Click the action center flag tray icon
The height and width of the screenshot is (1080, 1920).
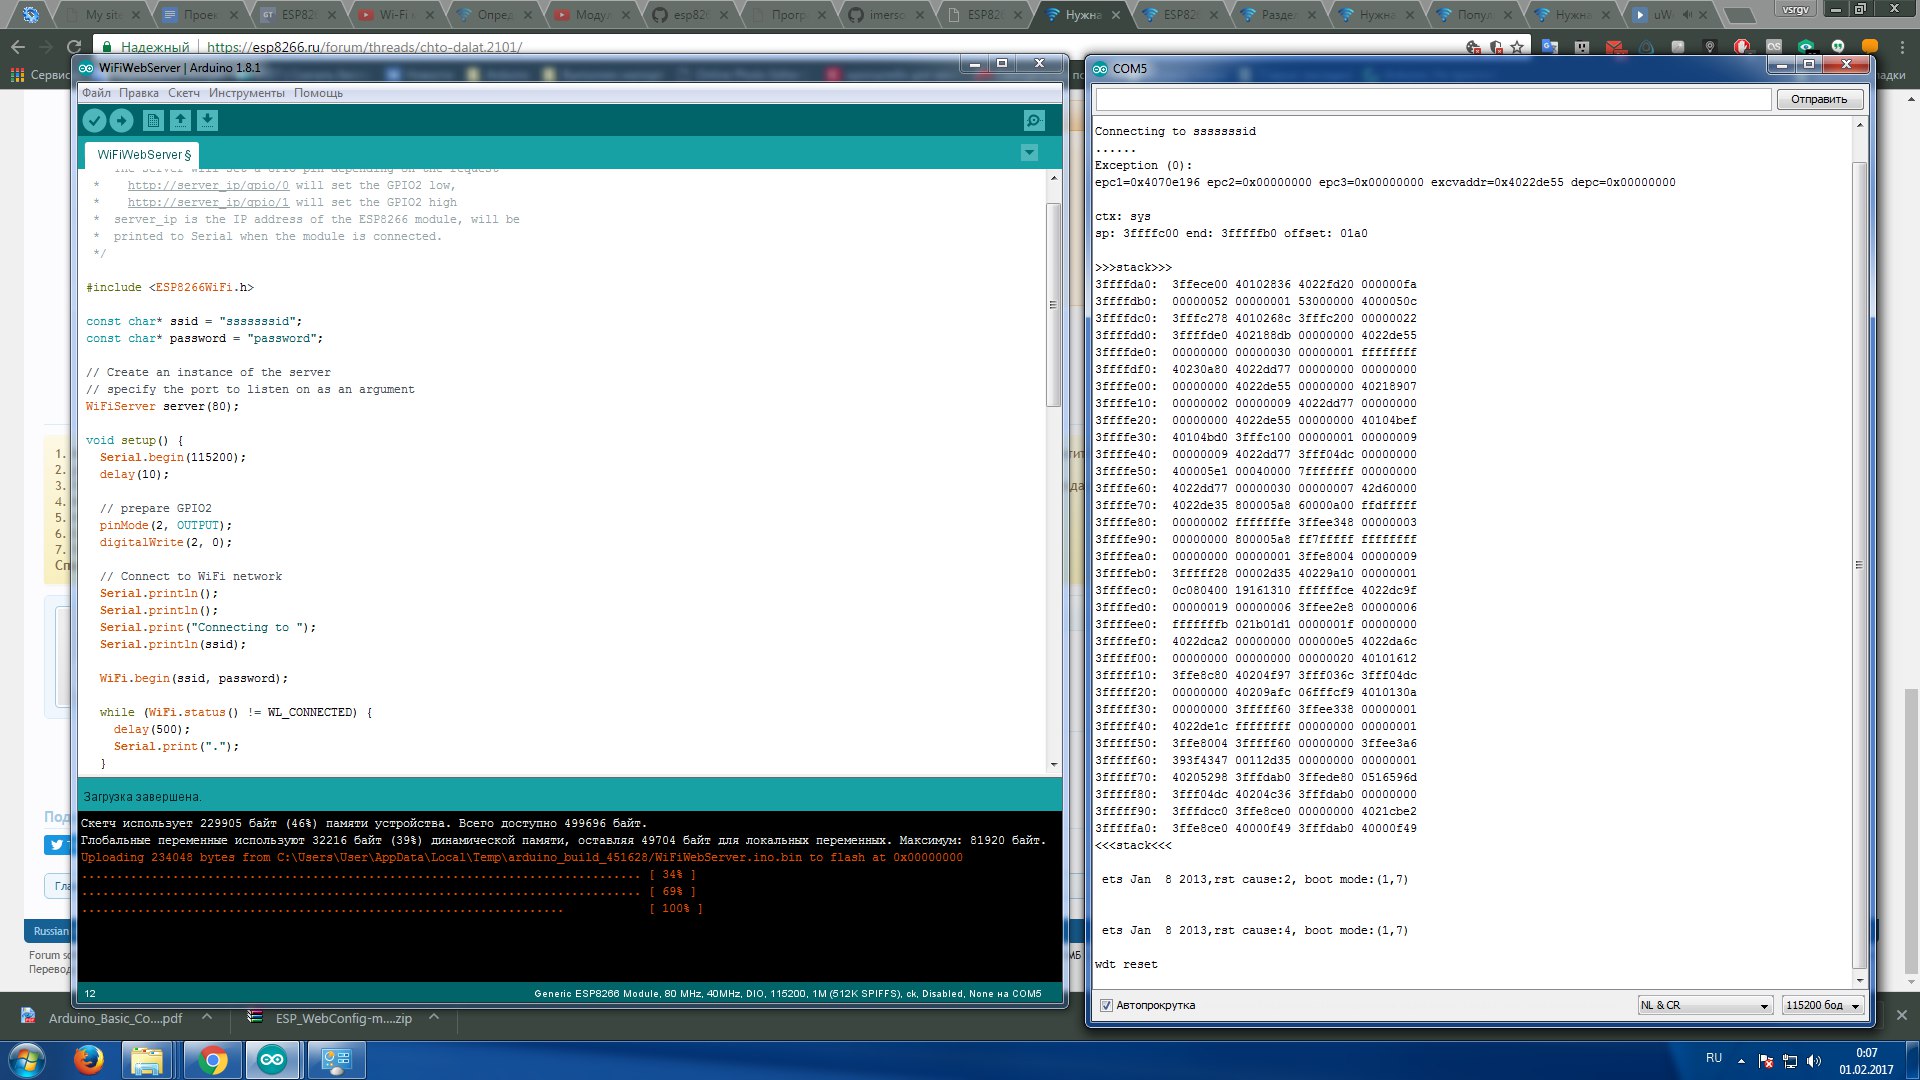[1766, 1061]
